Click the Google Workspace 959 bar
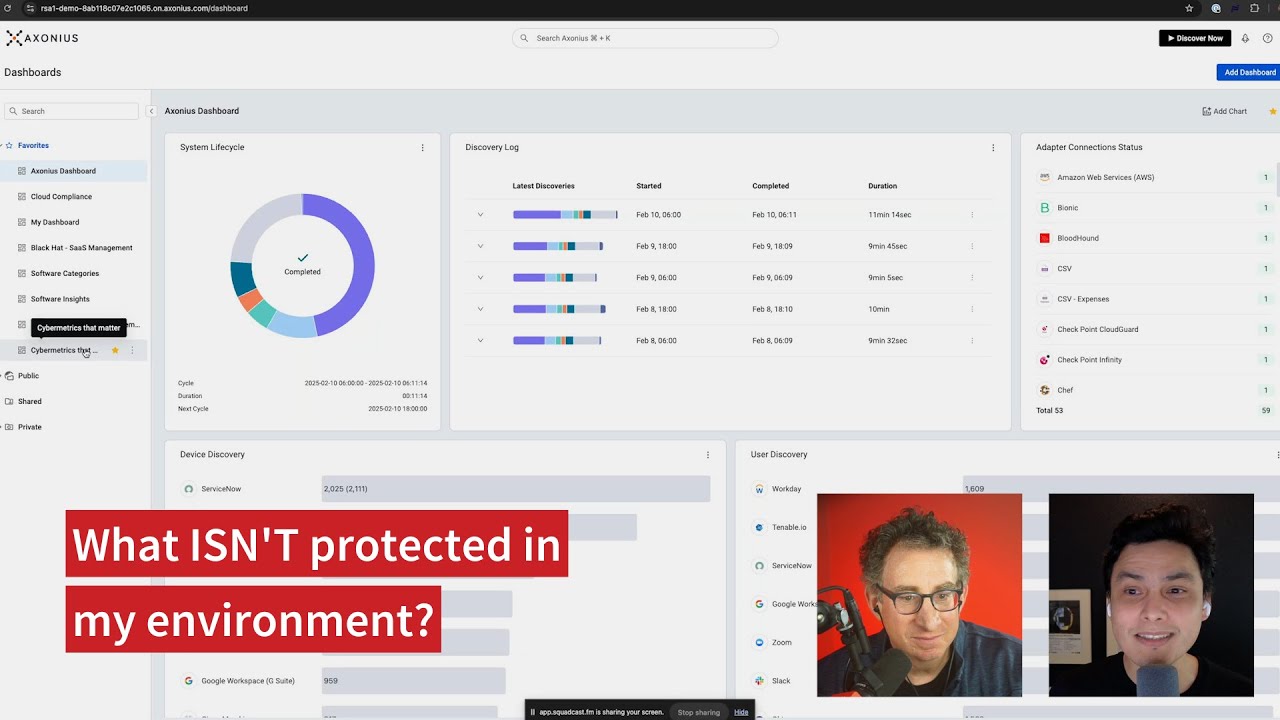 click(413, 681)
